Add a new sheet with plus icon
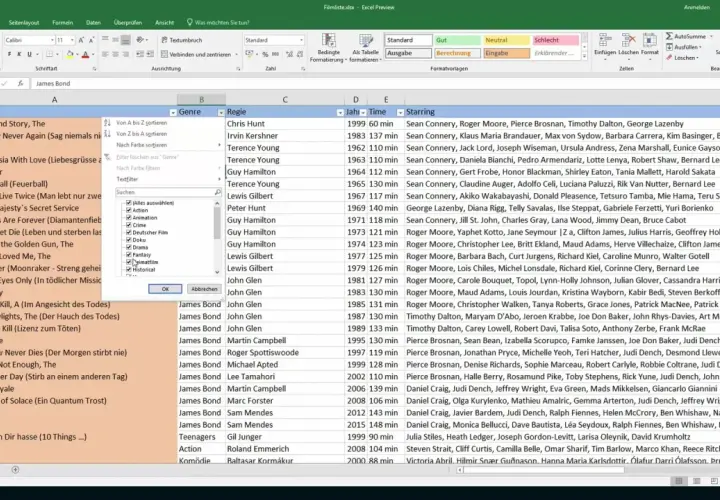This screenshot has width=720, height=500. (x=15, y=470)
